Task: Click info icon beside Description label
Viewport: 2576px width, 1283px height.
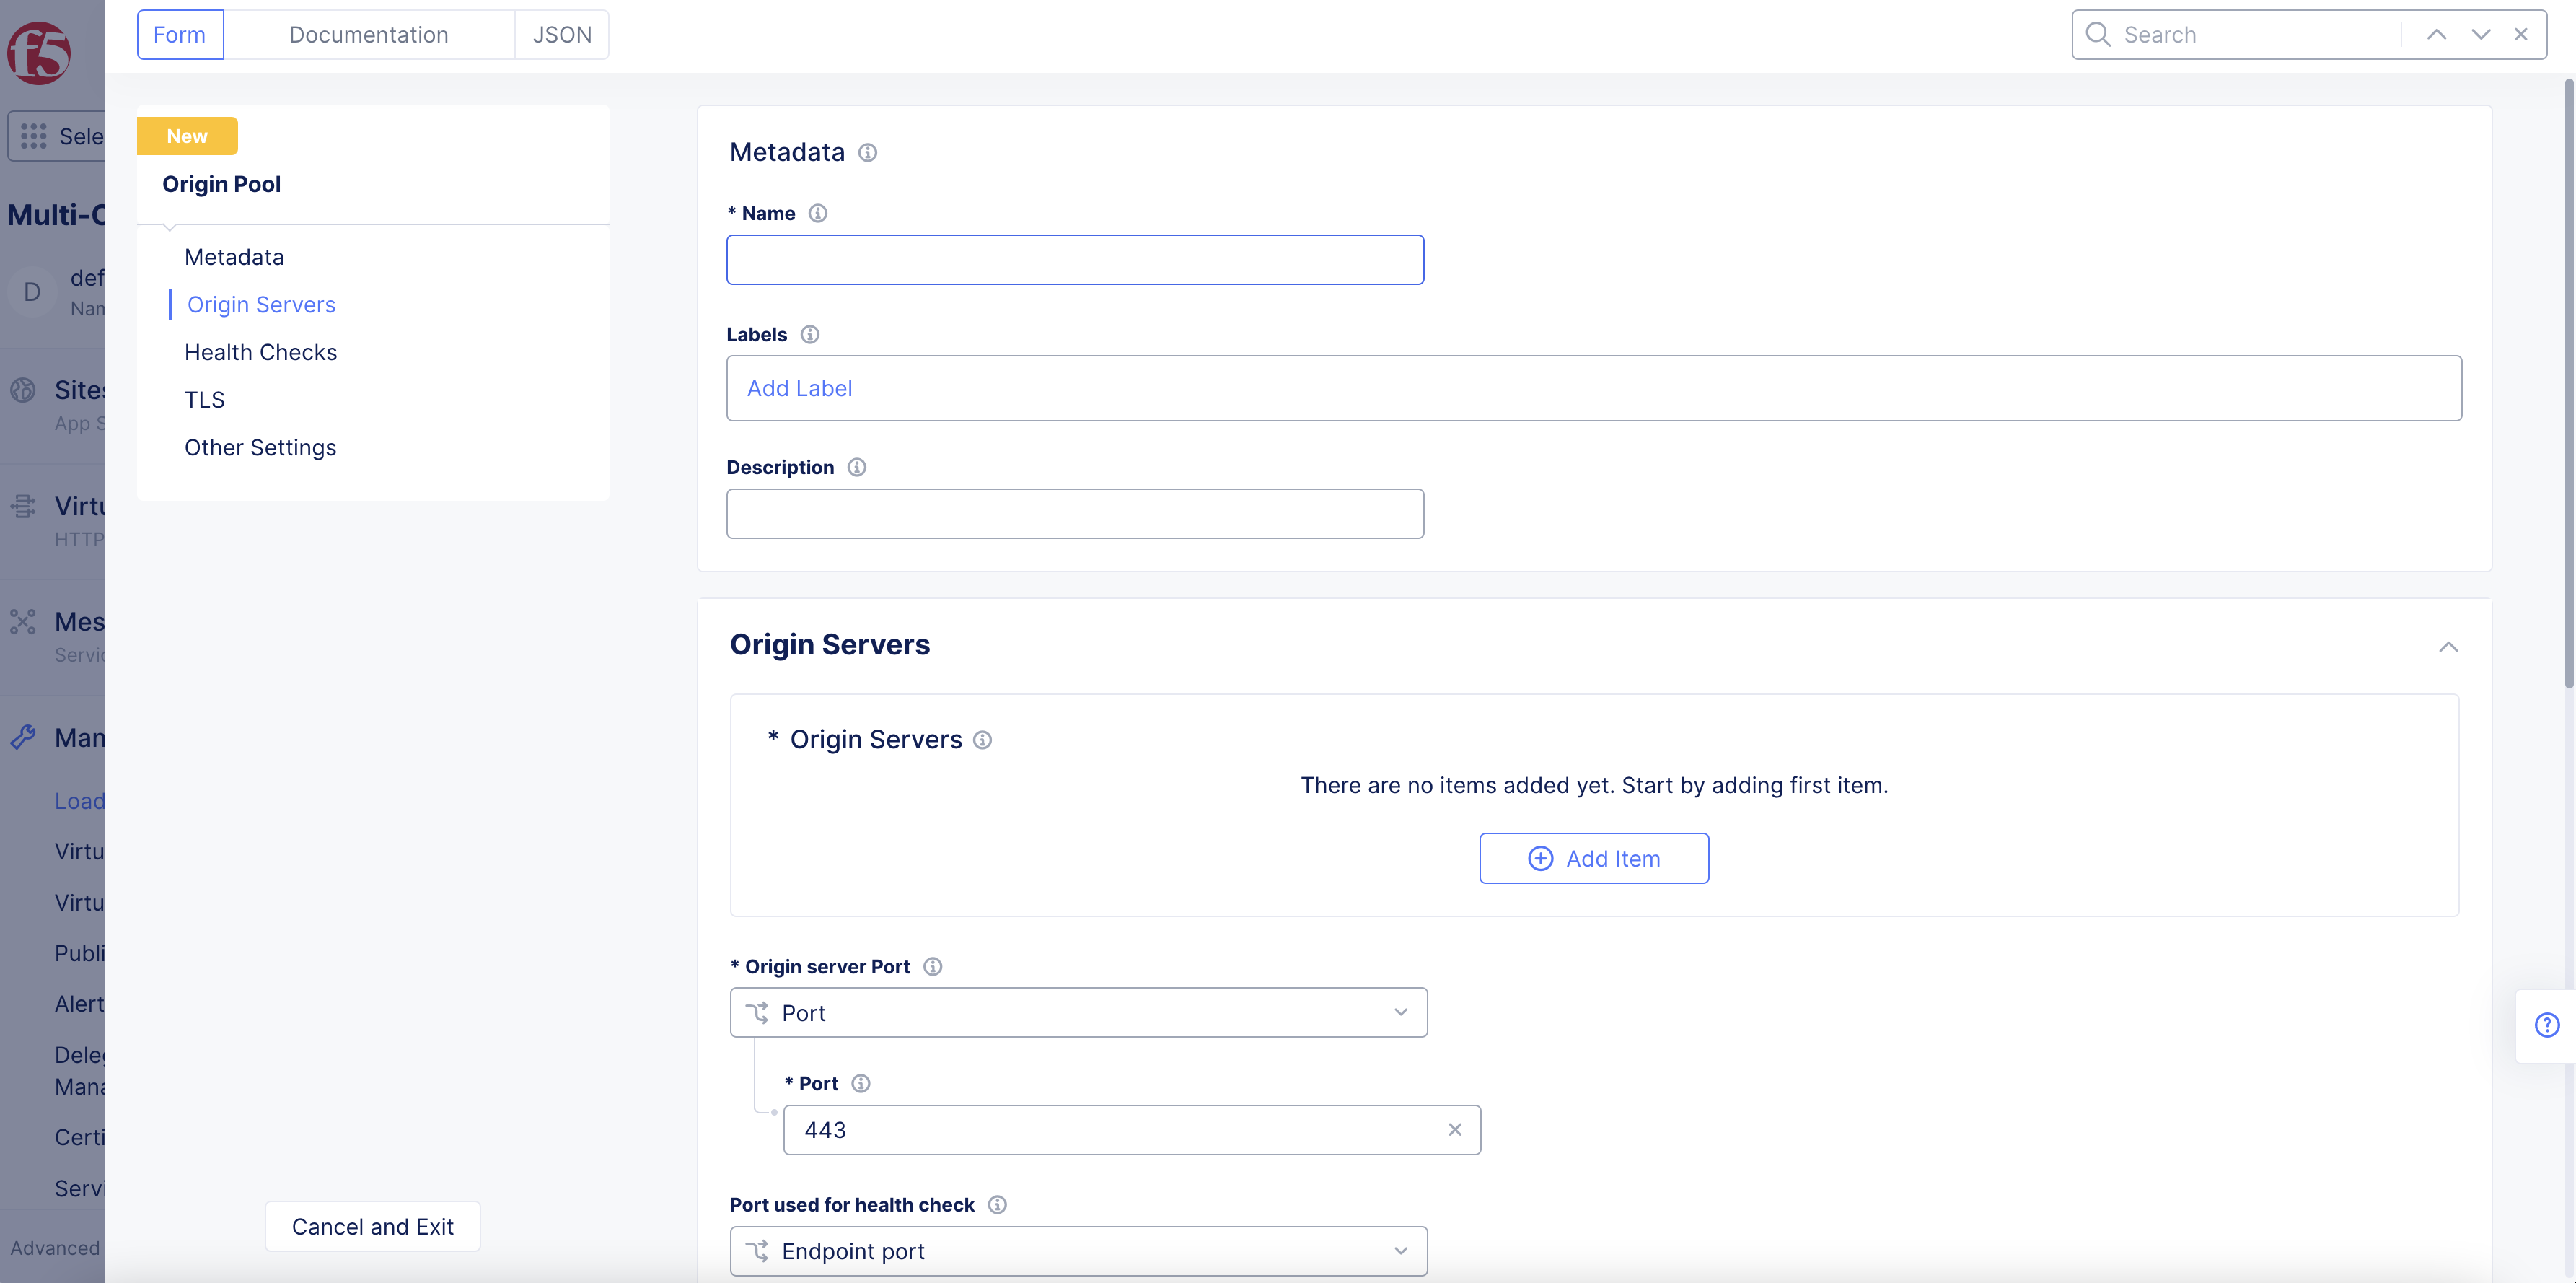Action: (x=857, y=467)
